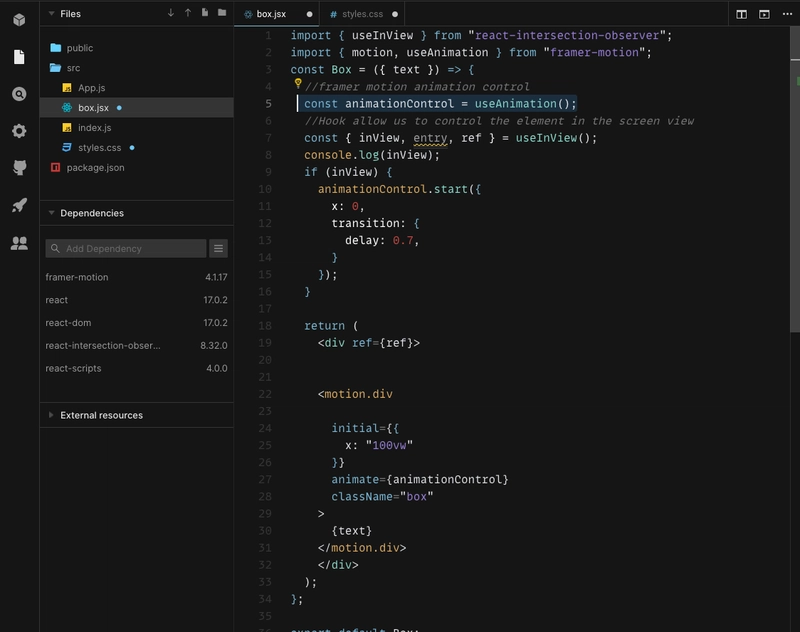Click line number 5 in the gutter
The width and height of the screenshot is (800, 632).
click(268, 104)
